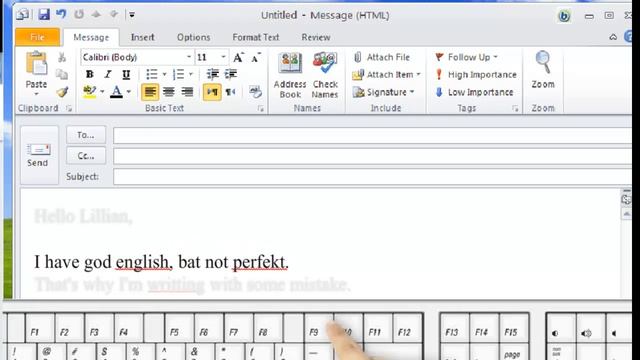Mark message as High Importance

(x=476, y=75)
